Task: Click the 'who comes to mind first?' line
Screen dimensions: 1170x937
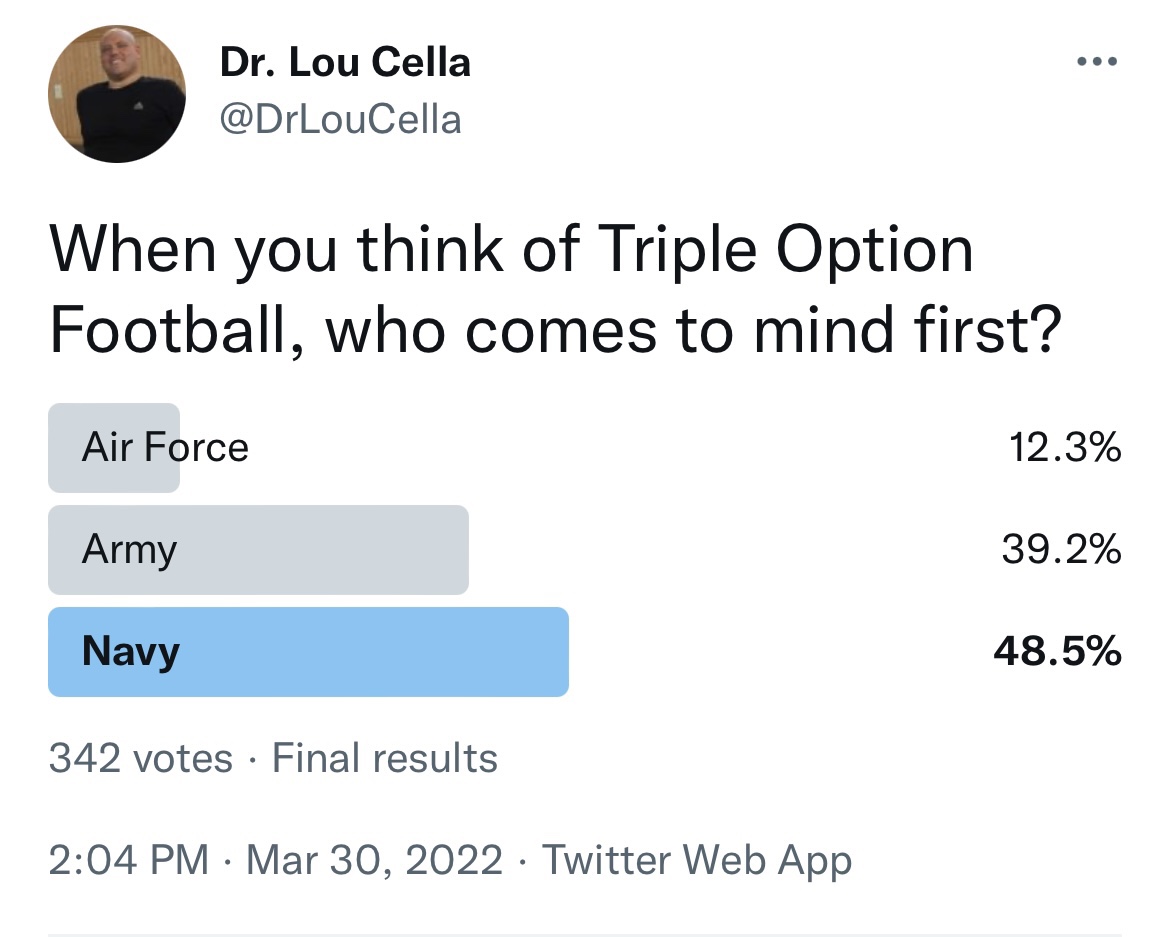Action: coord(693,330)
